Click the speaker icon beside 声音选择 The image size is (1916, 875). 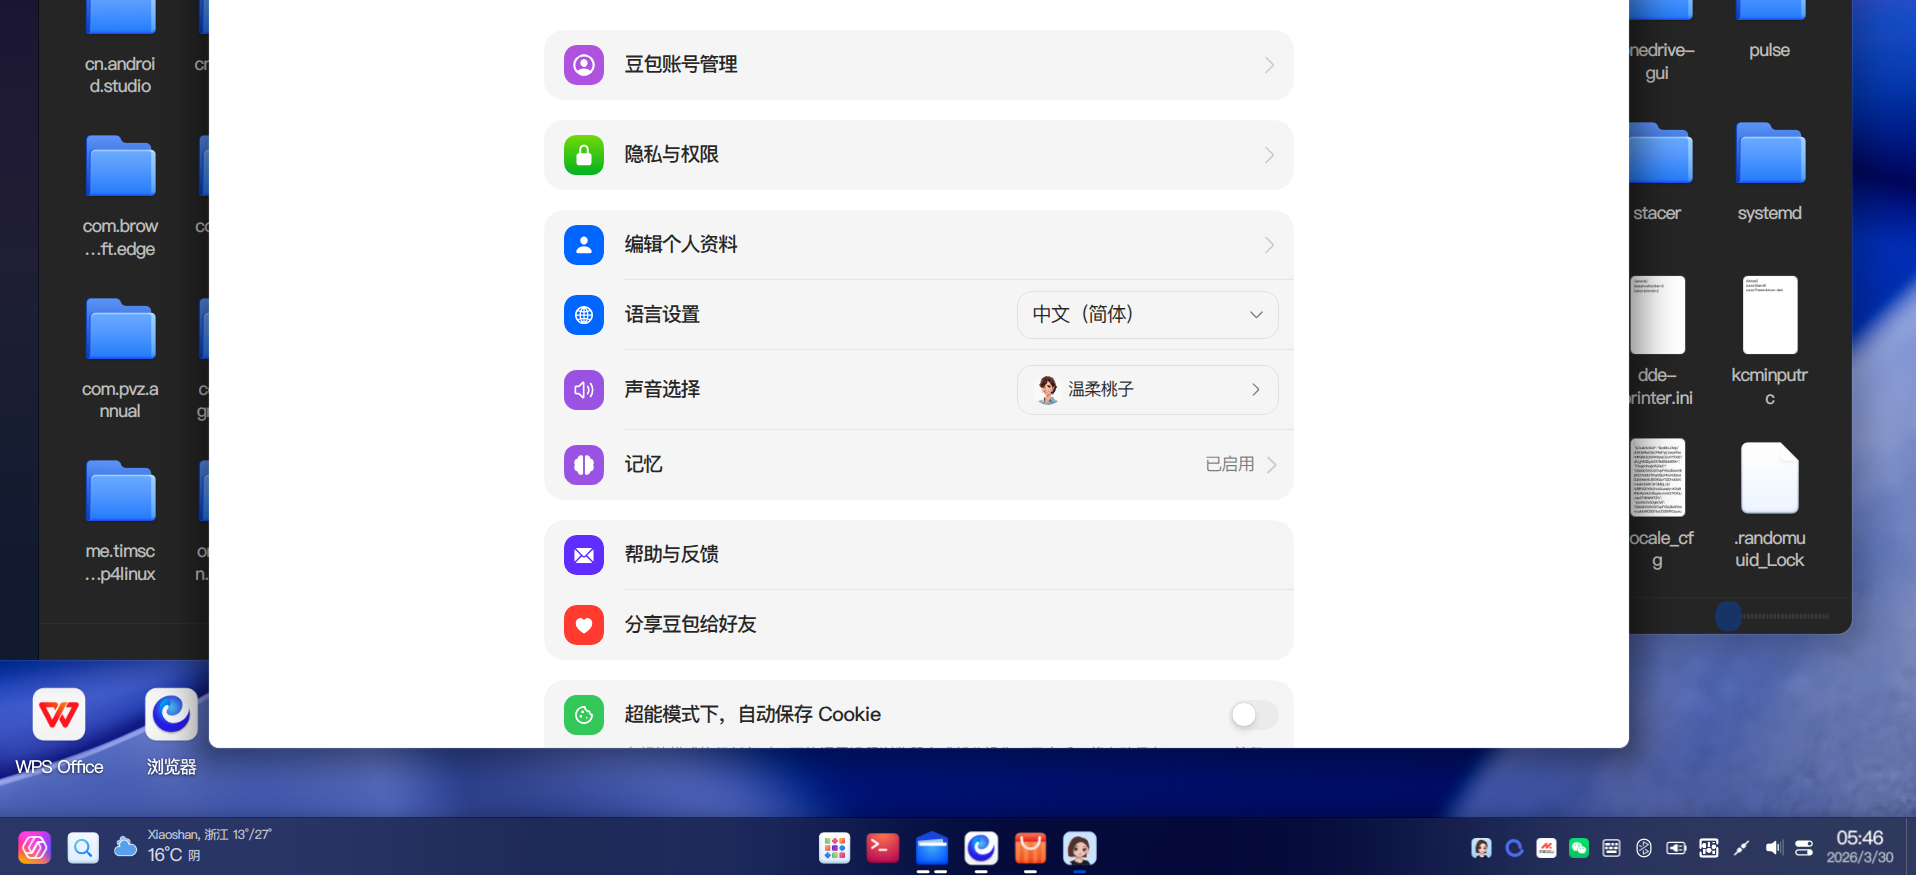click(x=584, y=390)
